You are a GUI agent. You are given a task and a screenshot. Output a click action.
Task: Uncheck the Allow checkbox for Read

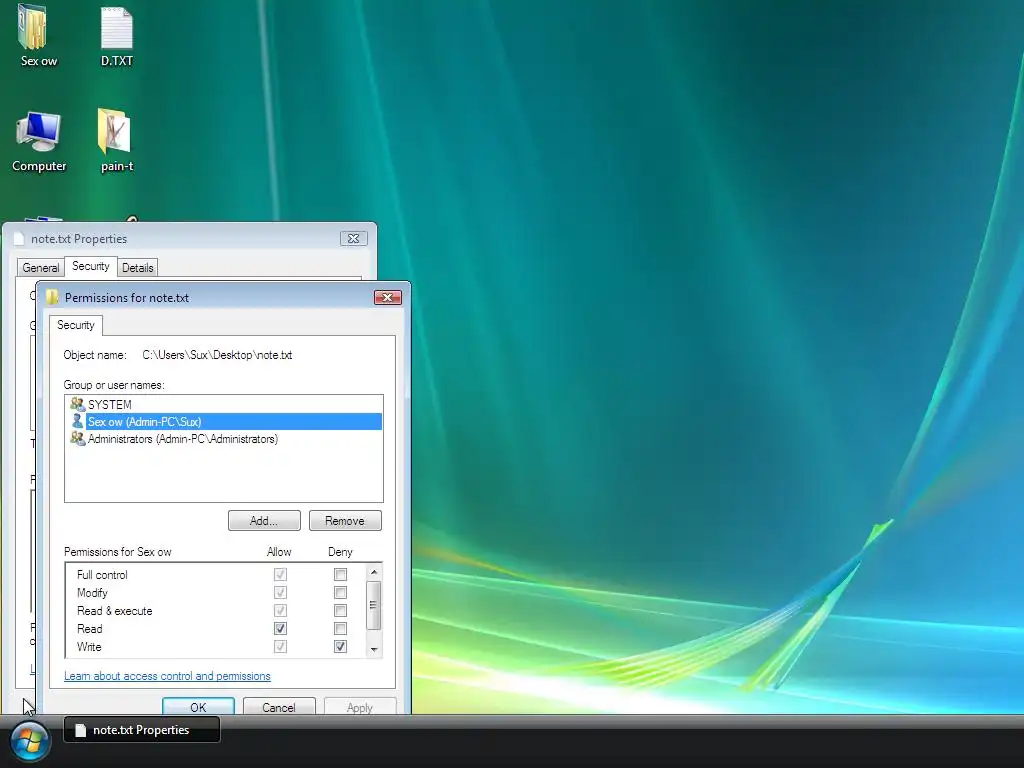280,629
